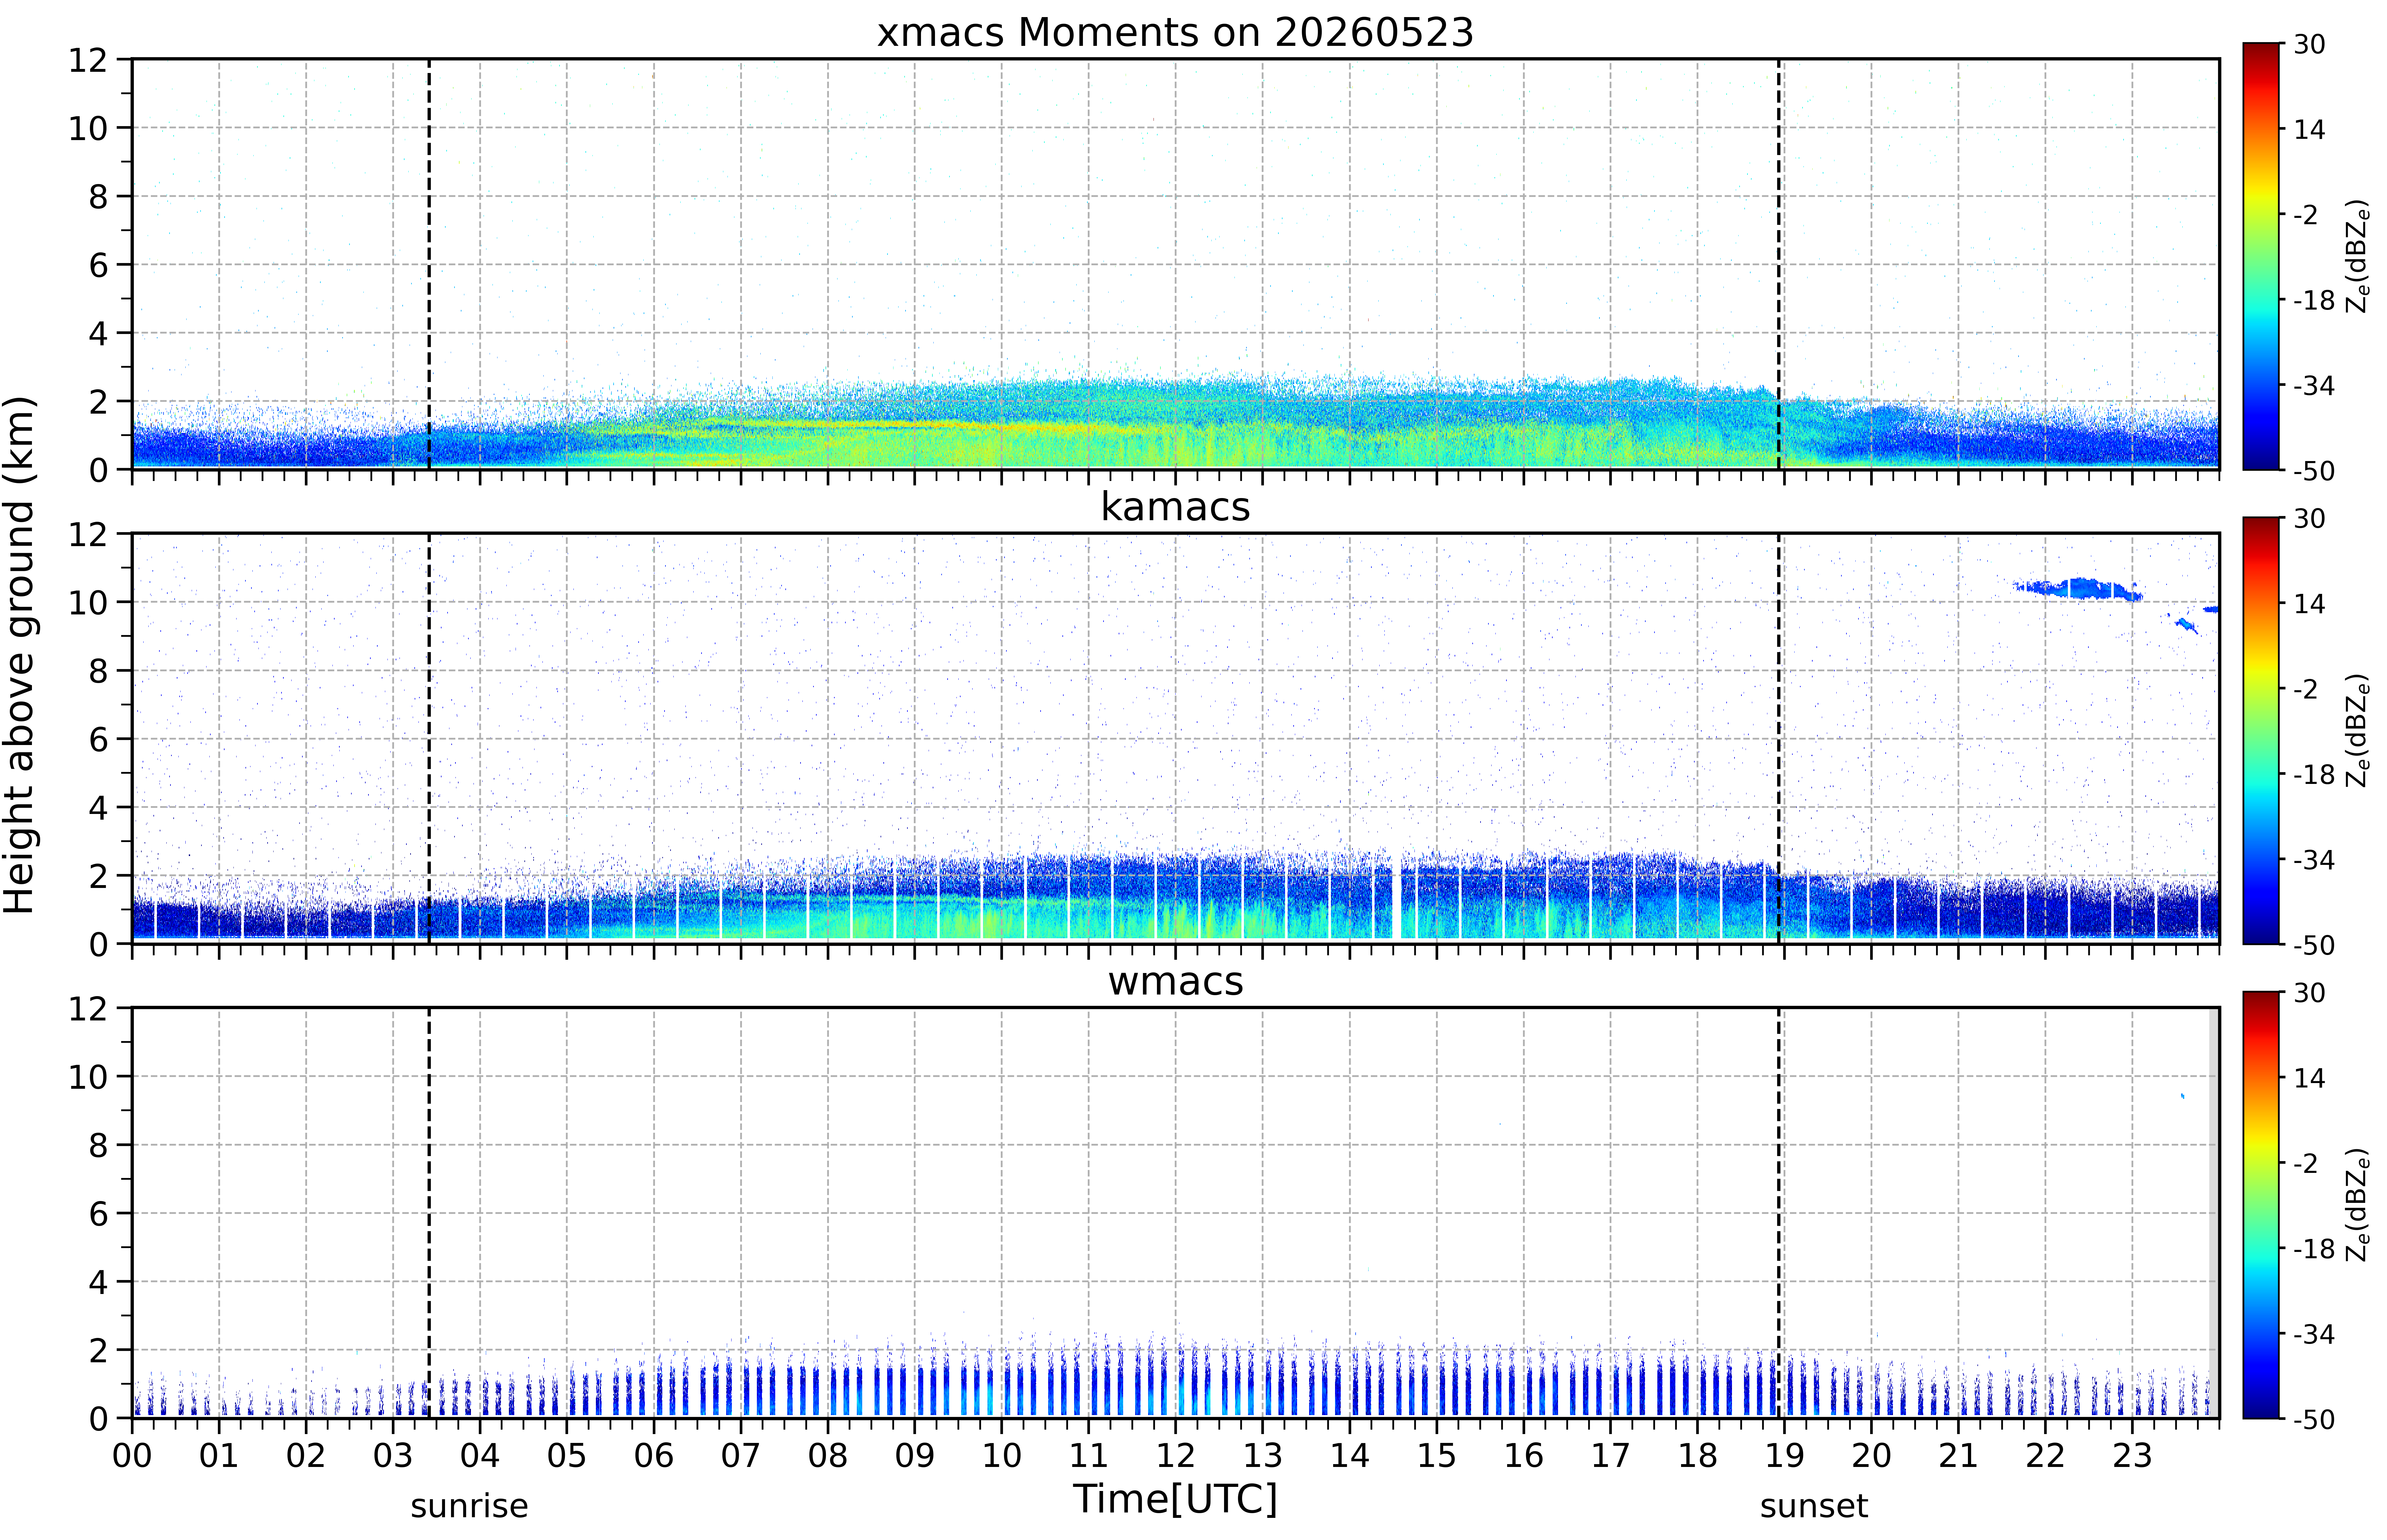Click the gray missing-data strip at wmacs panel end

(2214, 1213)
